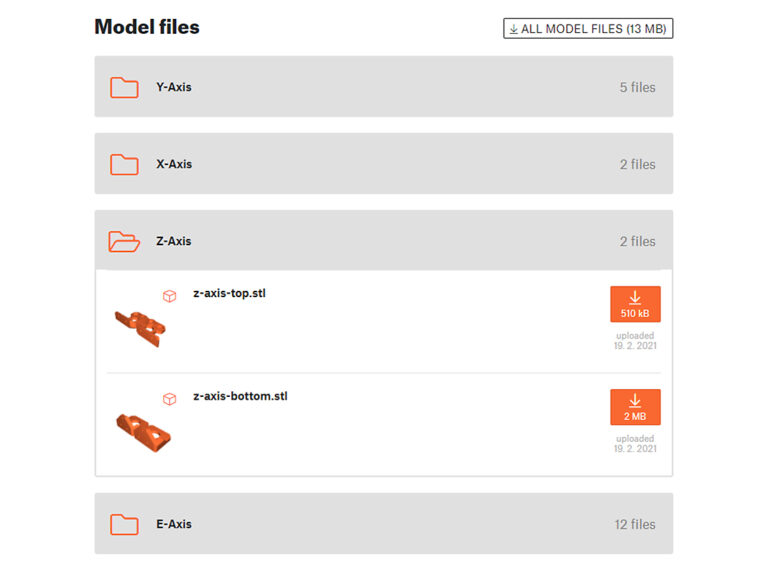Click the '12 files' count on E-Axis
The height and width of the screenshot is (562, 768).
[x=635, y=524]
